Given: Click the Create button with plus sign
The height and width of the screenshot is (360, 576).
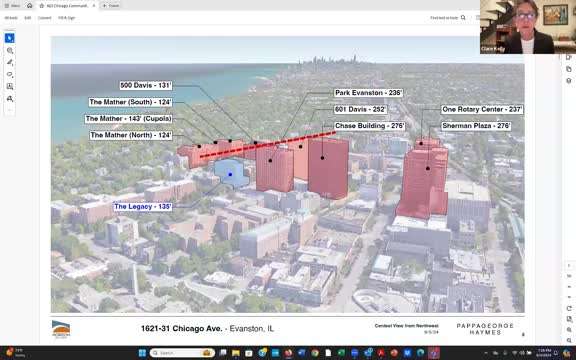Looking at the screenshot, I should (x=111, y=6).
